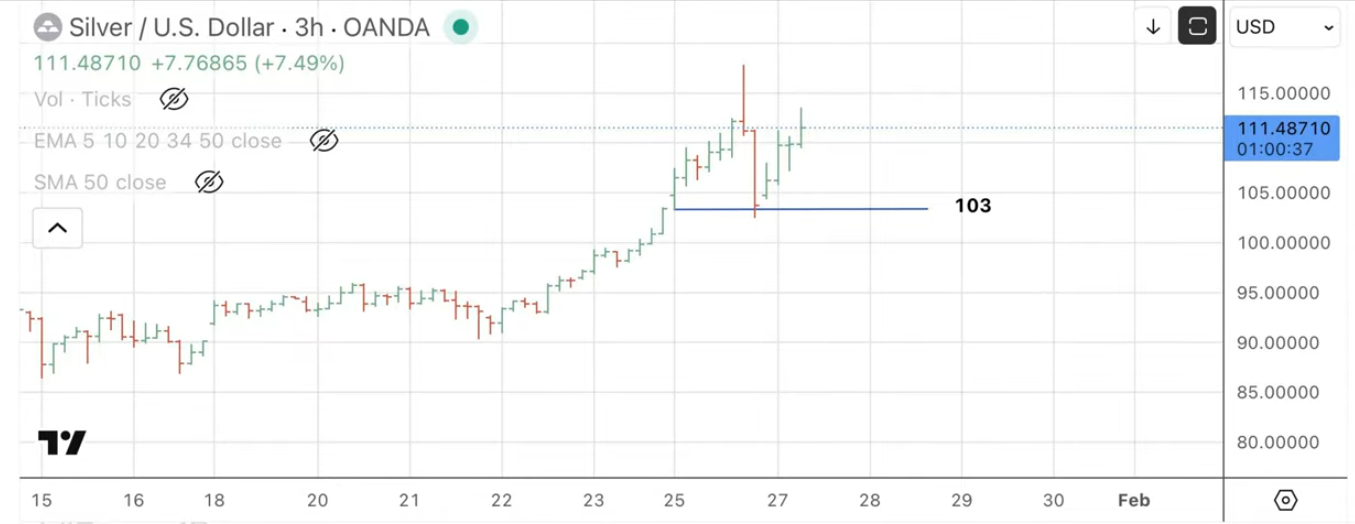
Task: Select the blue horizontal line at 103
Action: (800, 208)
